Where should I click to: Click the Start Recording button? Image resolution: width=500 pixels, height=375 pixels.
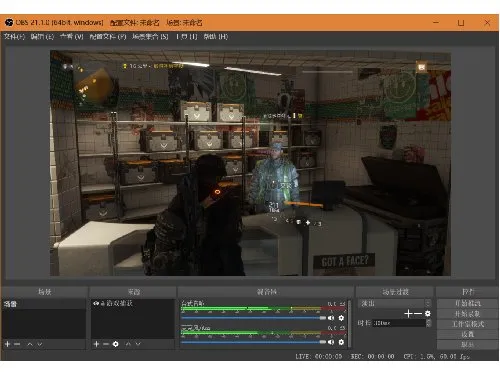(468, 314)
